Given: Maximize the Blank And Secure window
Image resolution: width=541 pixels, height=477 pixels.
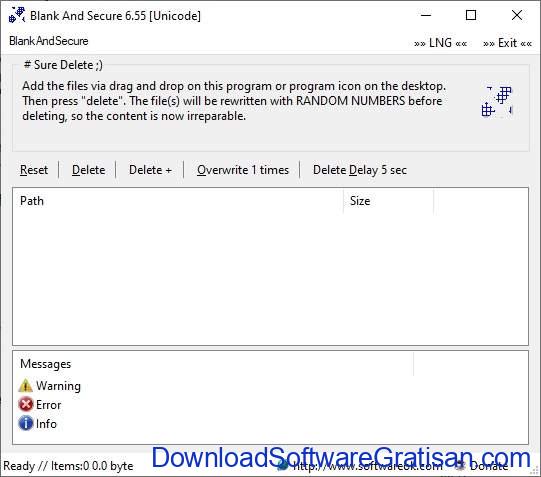Looking at the screenshot, I should [471, 15].
